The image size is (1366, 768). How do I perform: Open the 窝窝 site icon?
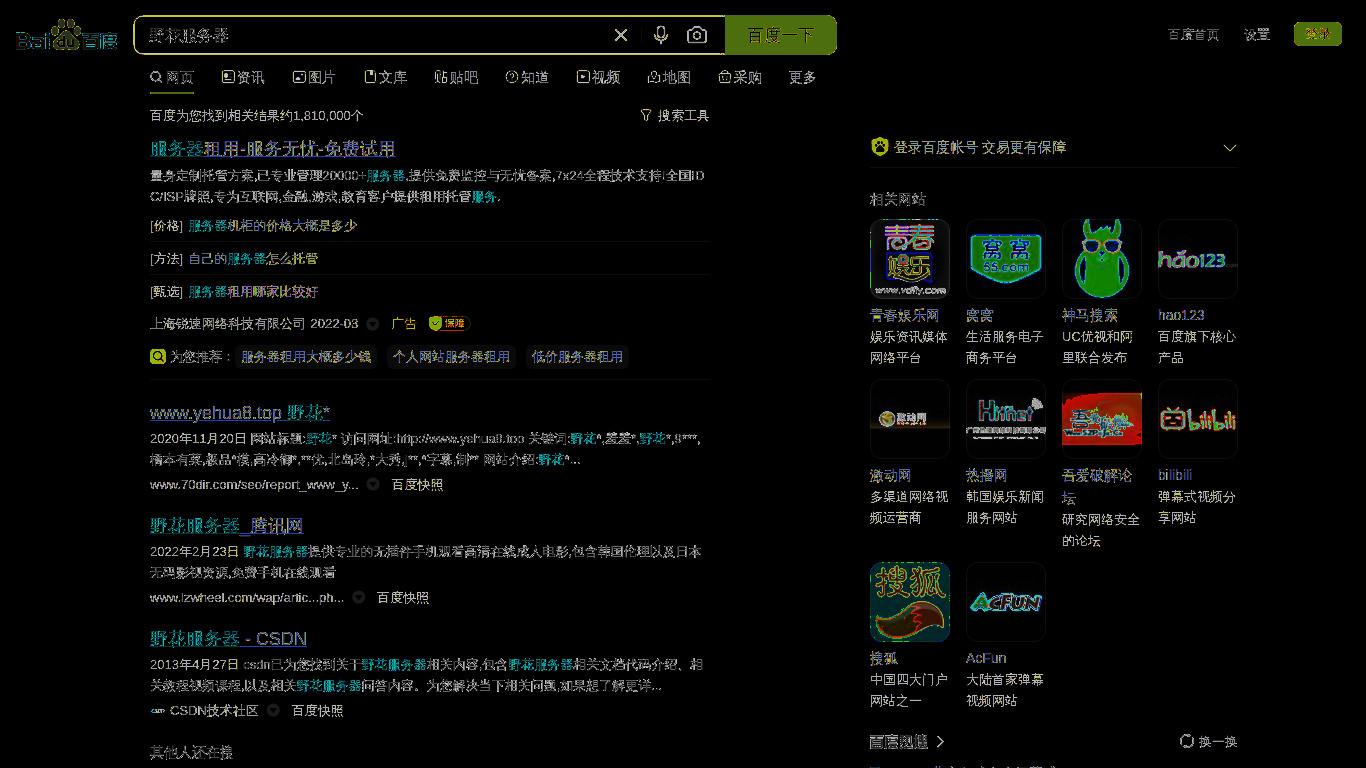point(1006,259)
